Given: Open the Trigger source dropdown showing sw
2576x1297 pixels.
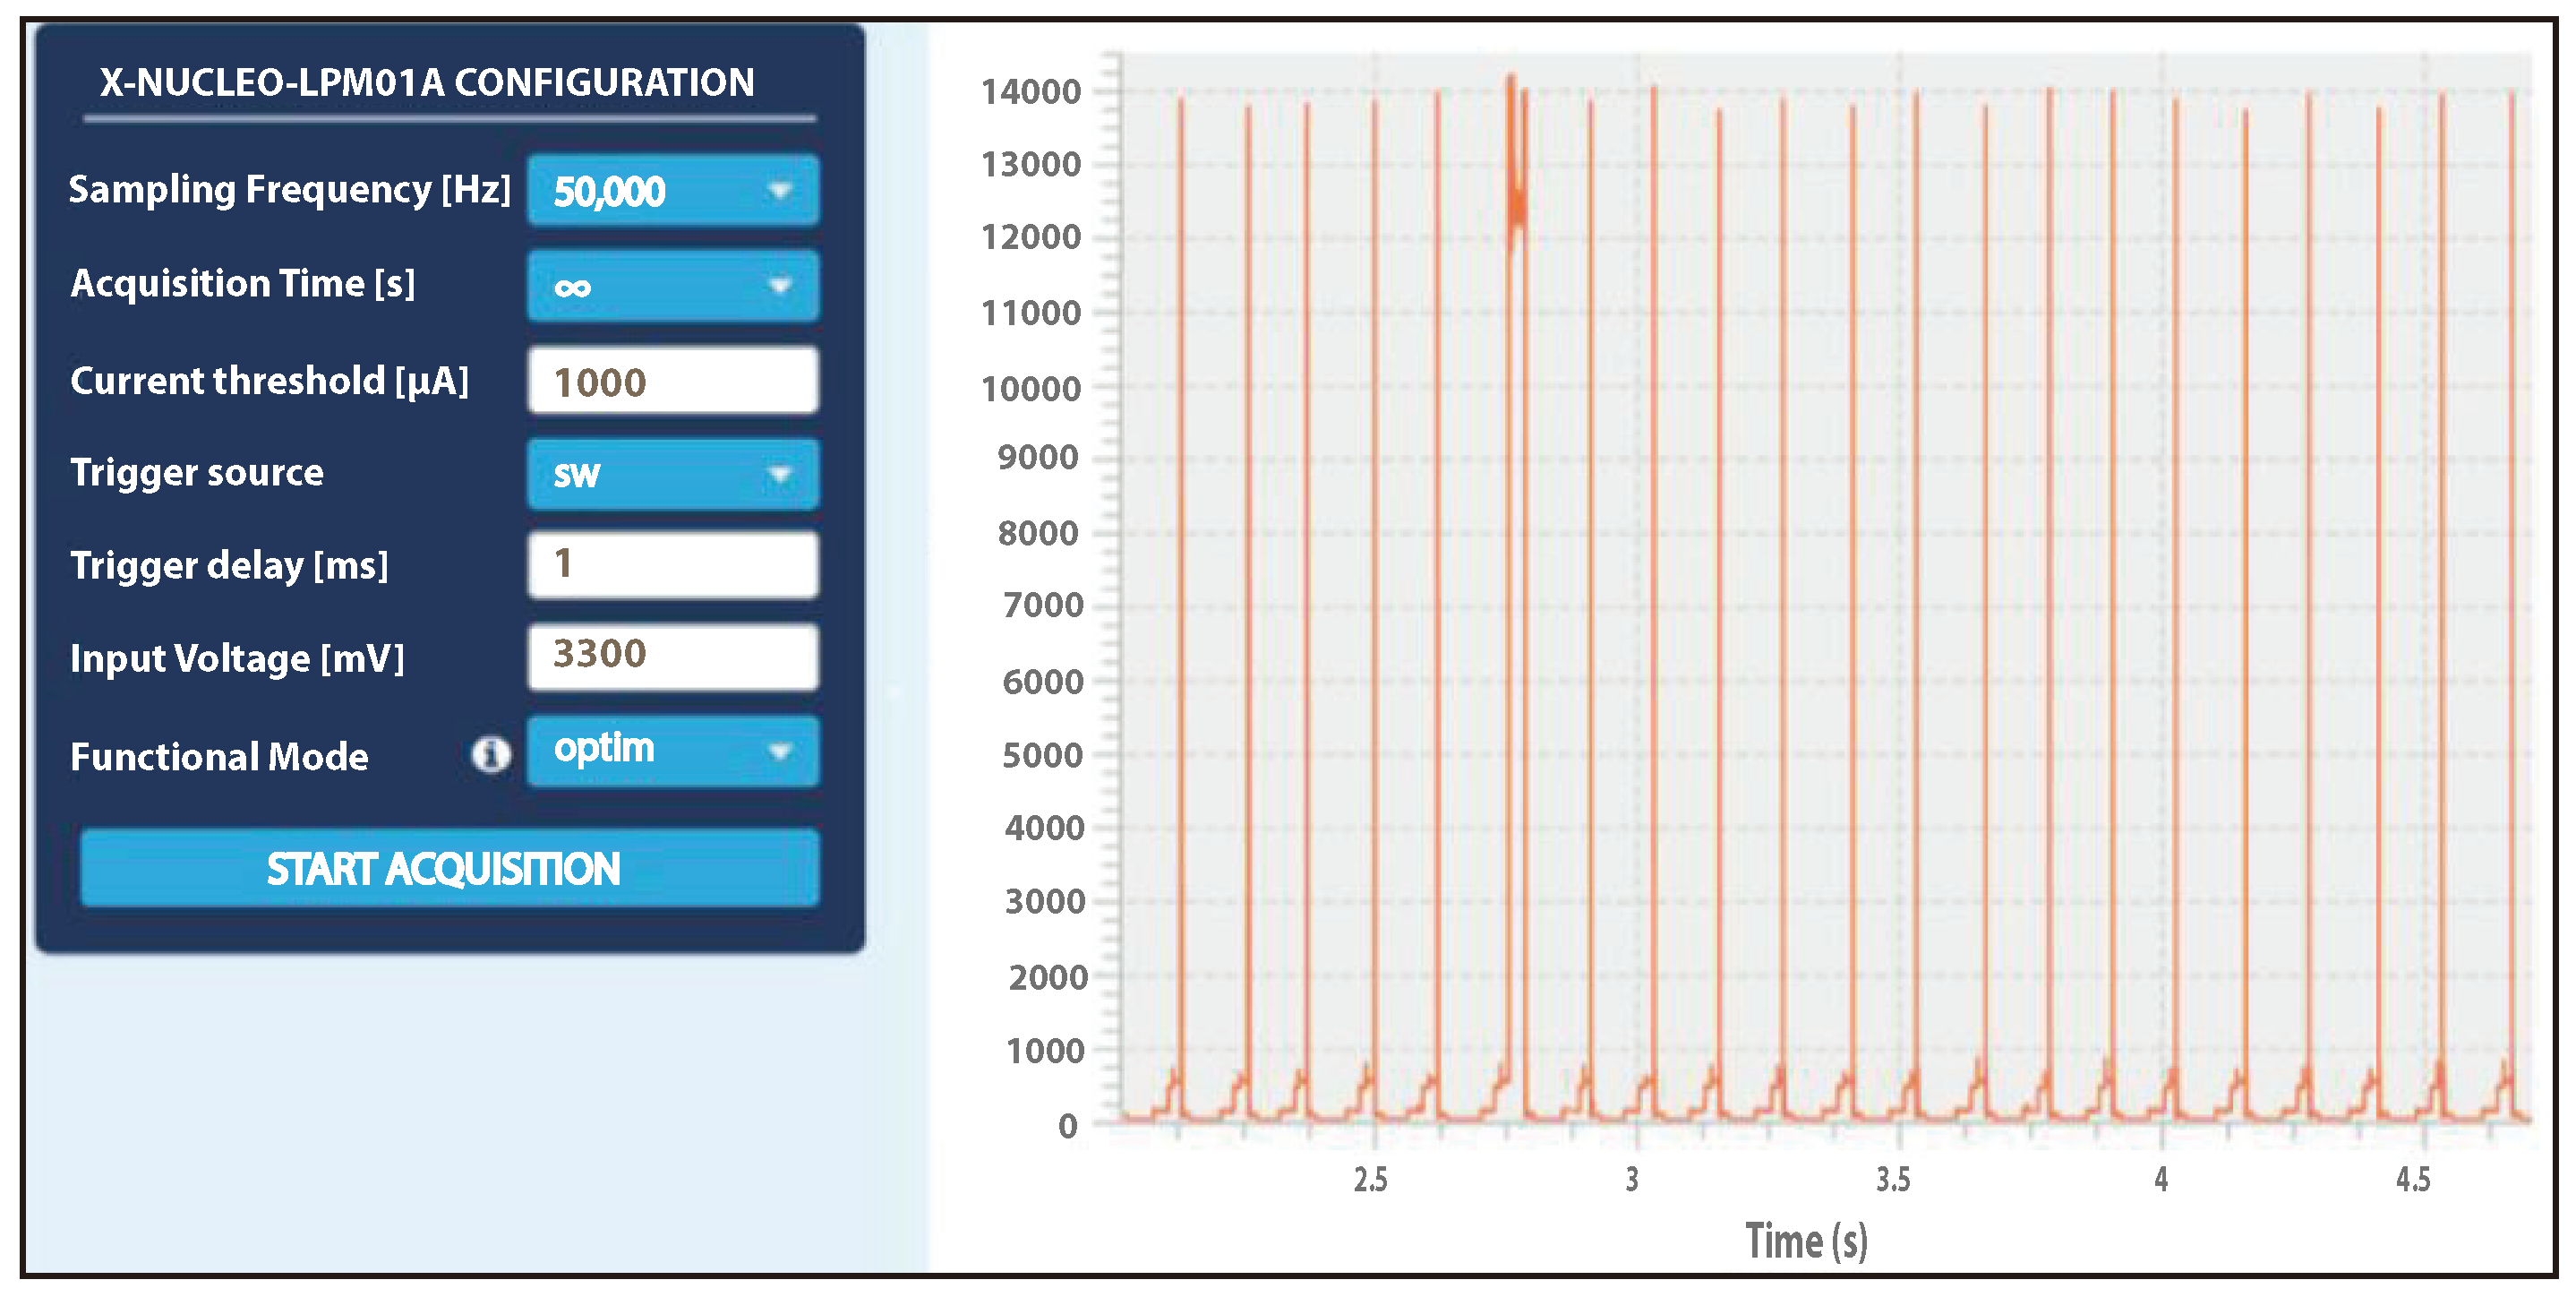Looking at the screenshot, I should 673,474.
